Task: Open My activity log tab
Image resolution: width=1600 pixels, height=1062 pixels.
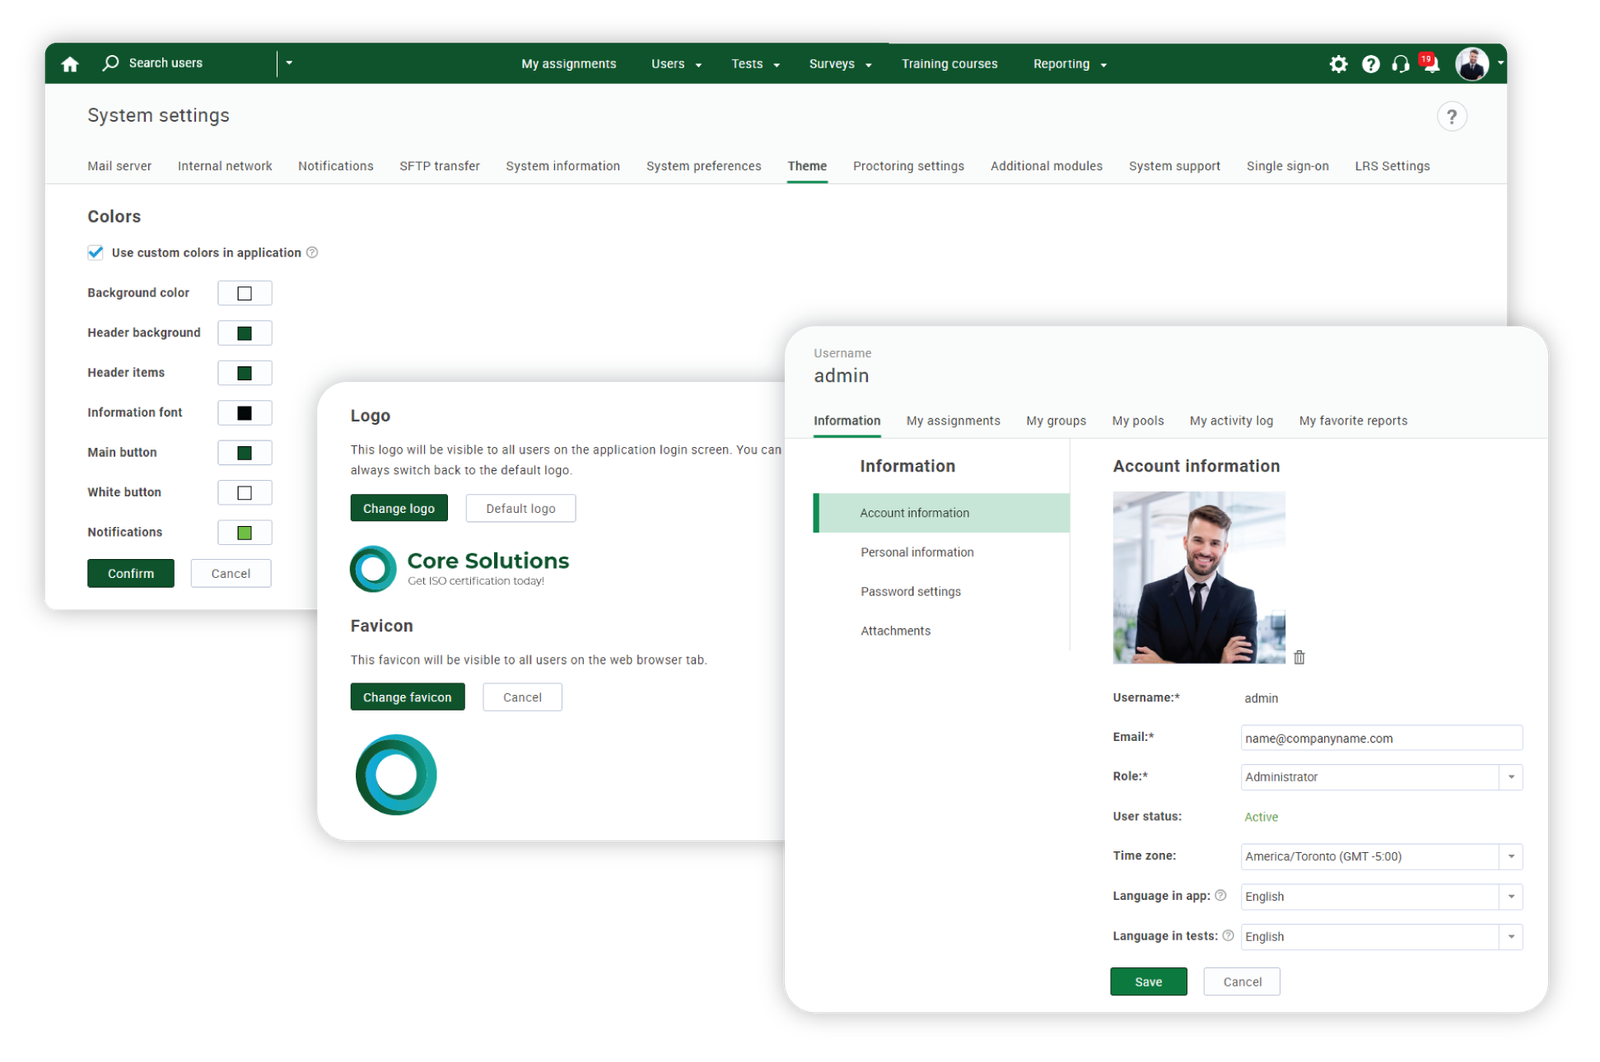Action: click(1231, 421)
